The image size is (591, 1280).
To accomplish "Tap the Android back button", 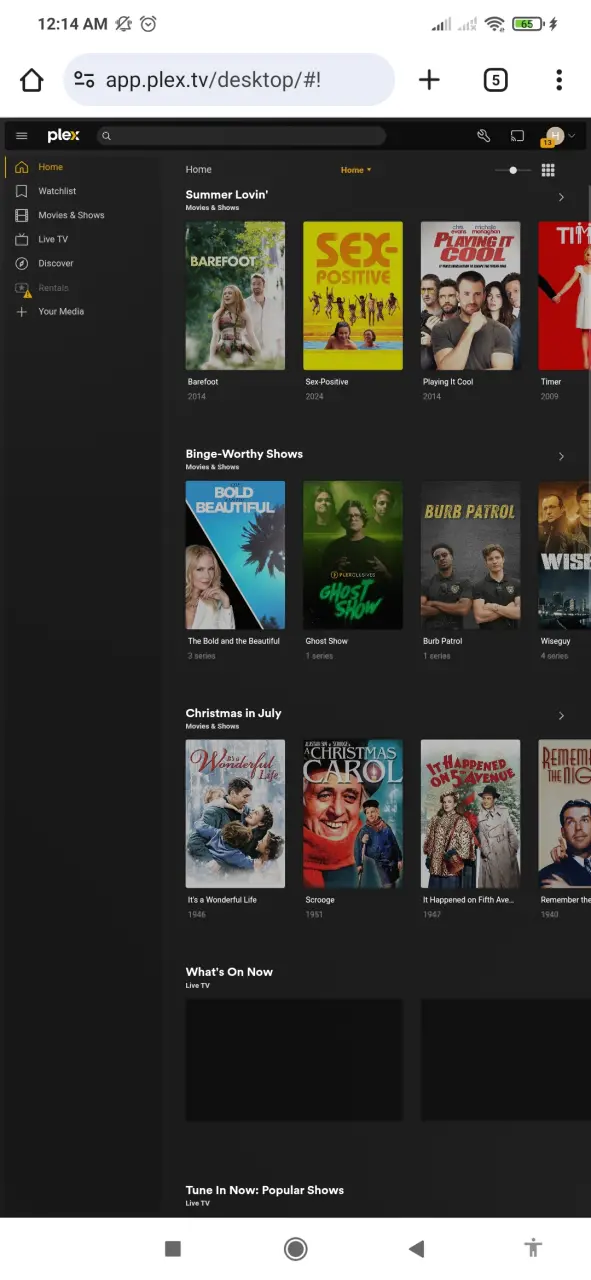I will [417, 1248].
